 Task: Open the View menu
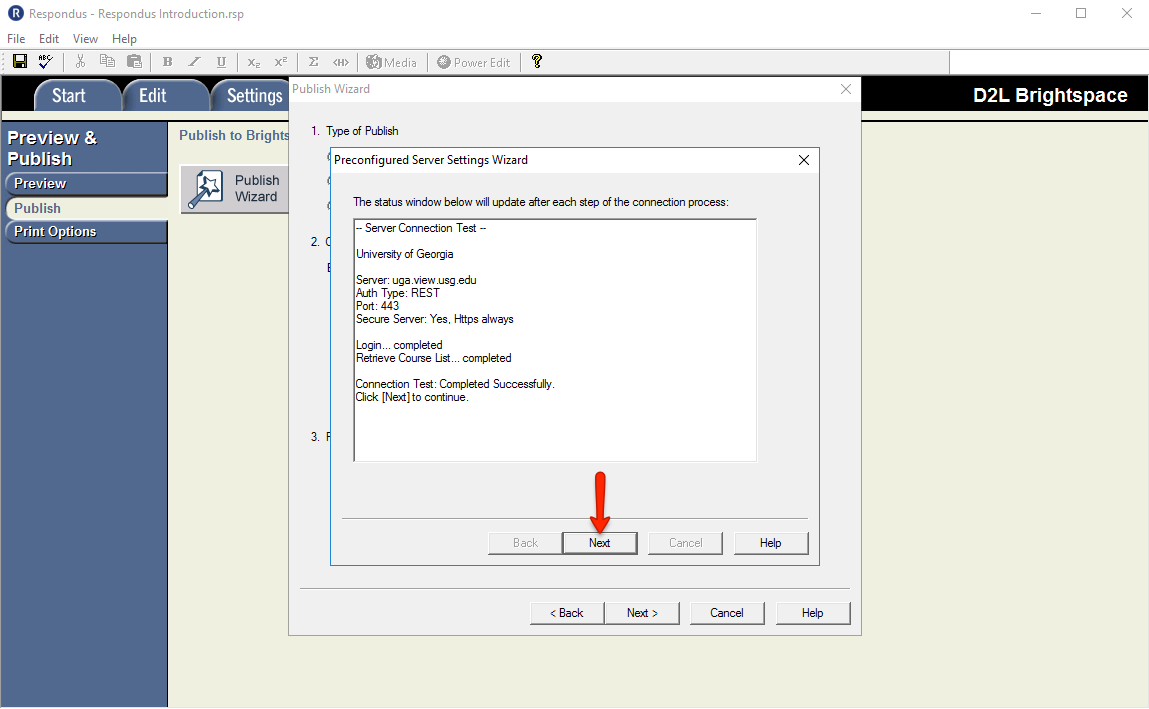tap(85, 39)
